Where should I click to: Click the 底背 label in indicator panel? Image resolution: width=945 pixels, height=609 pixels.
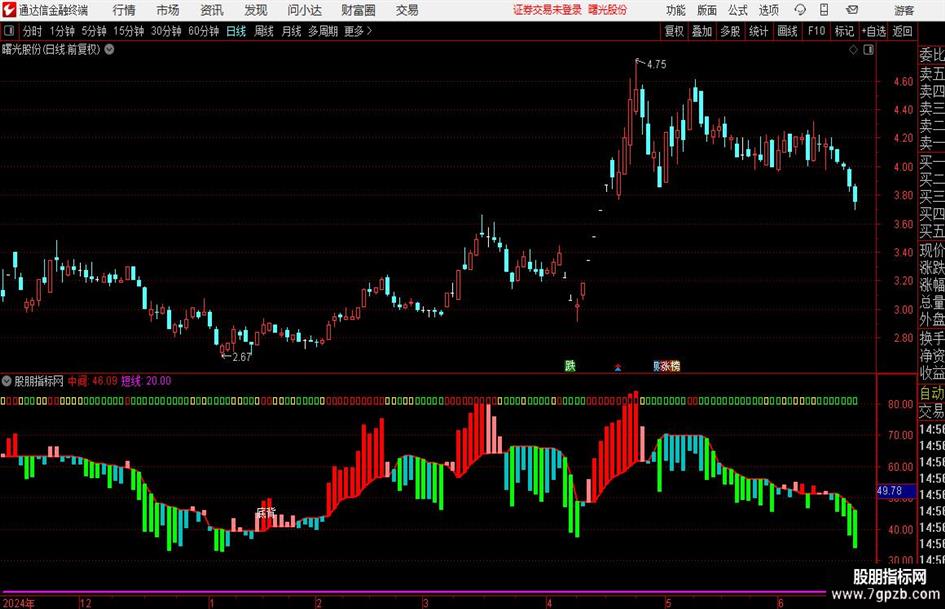266,513
